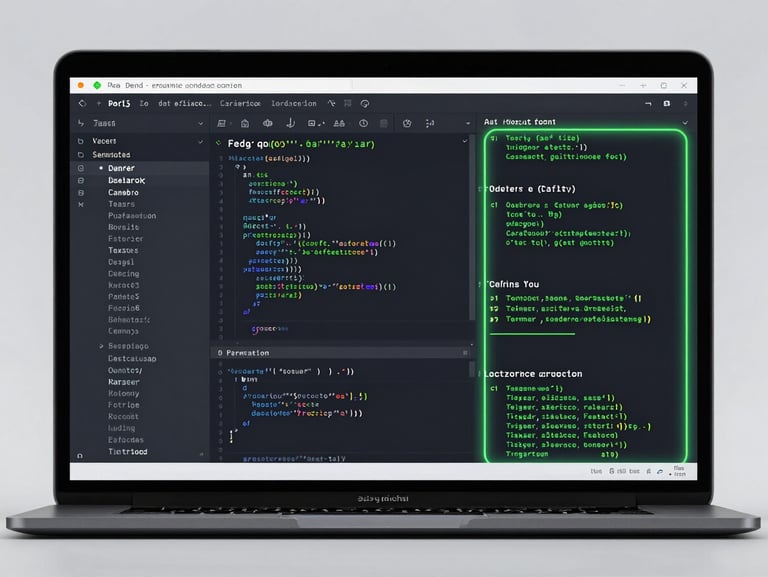Image resolution: width=768 pixels, height=577 pixels.
Task: Select the 'Rarseer' item in sidebar
Action: (123, 382)
